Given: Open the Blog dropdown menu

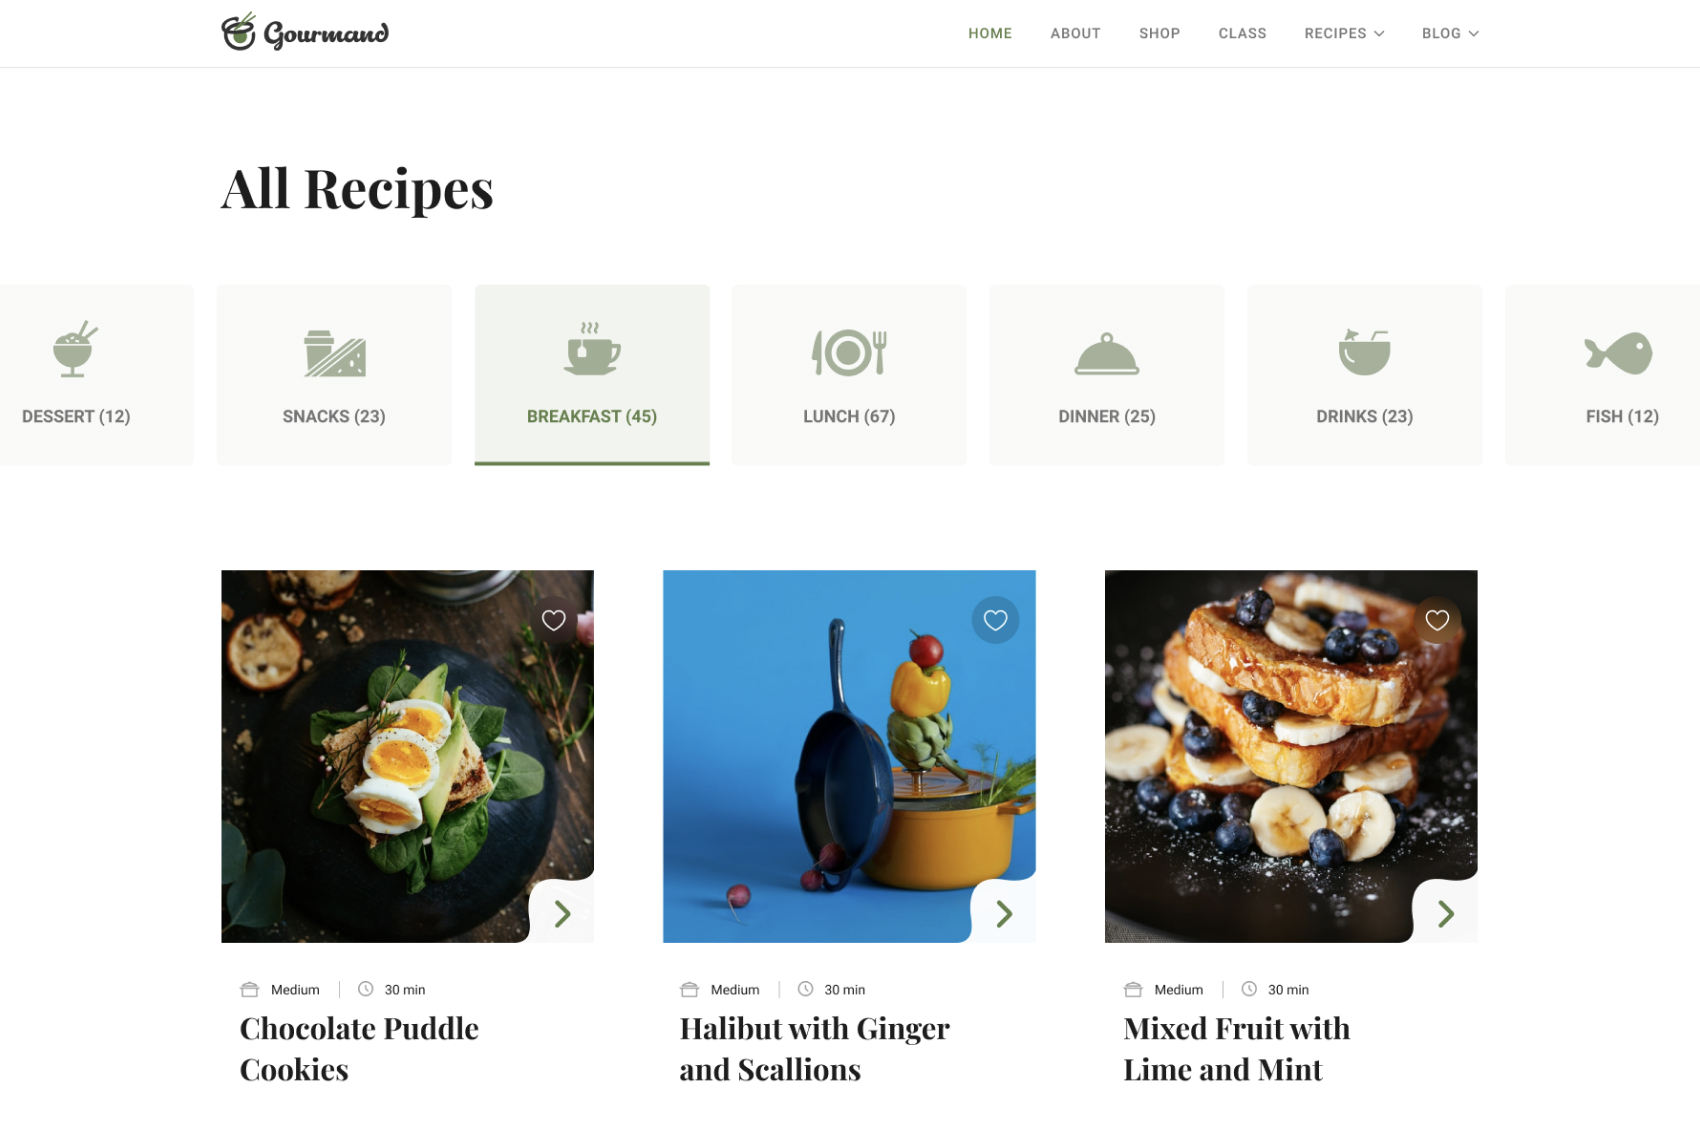Looking at the screenshot, I should [1450, 33].
